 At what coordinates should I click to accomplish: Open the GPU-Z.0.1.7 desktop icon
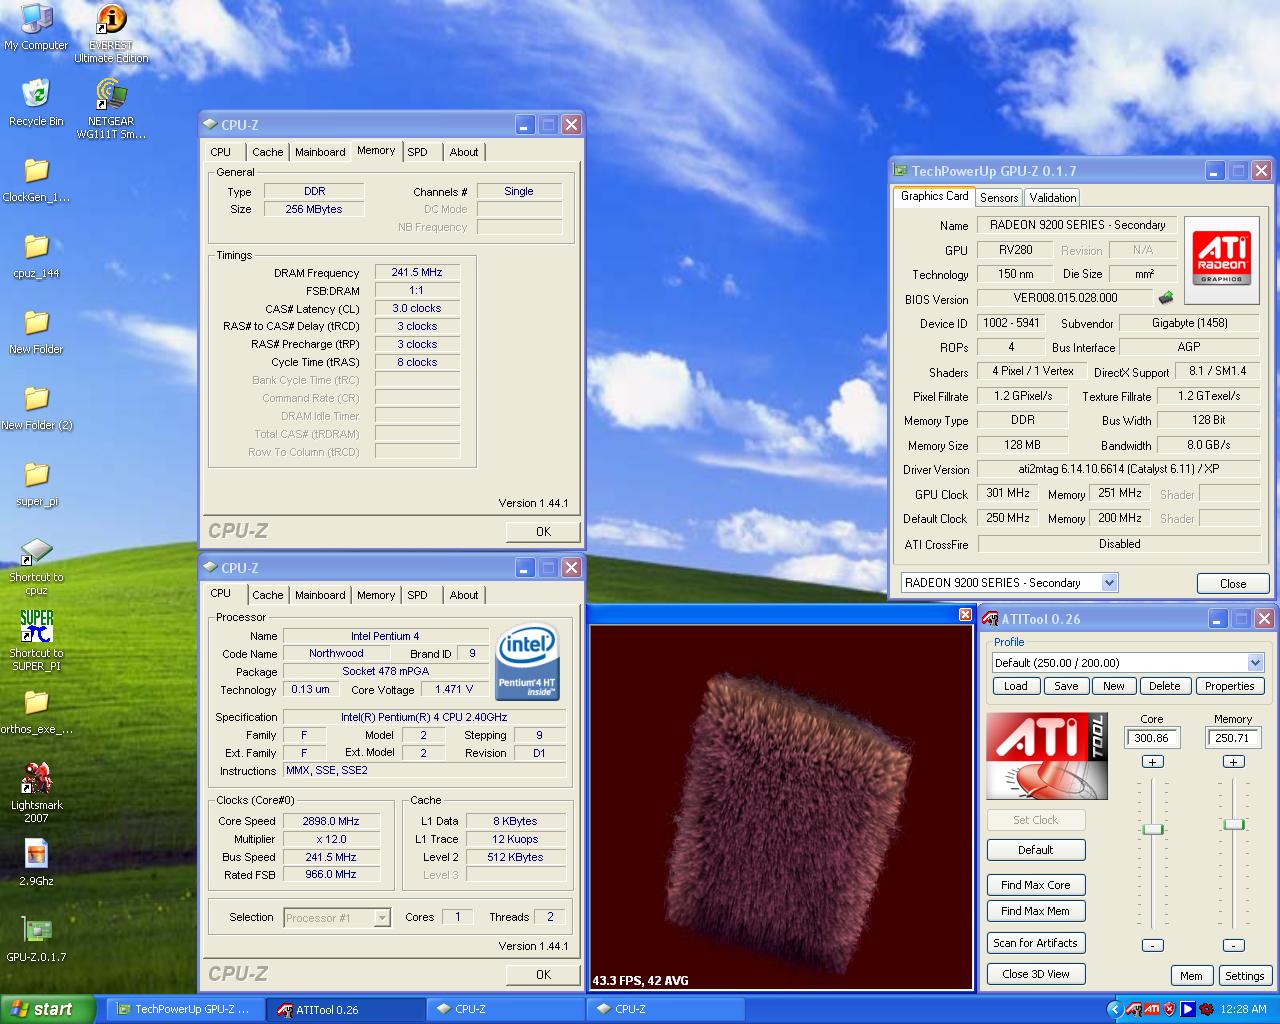point(36,930)
